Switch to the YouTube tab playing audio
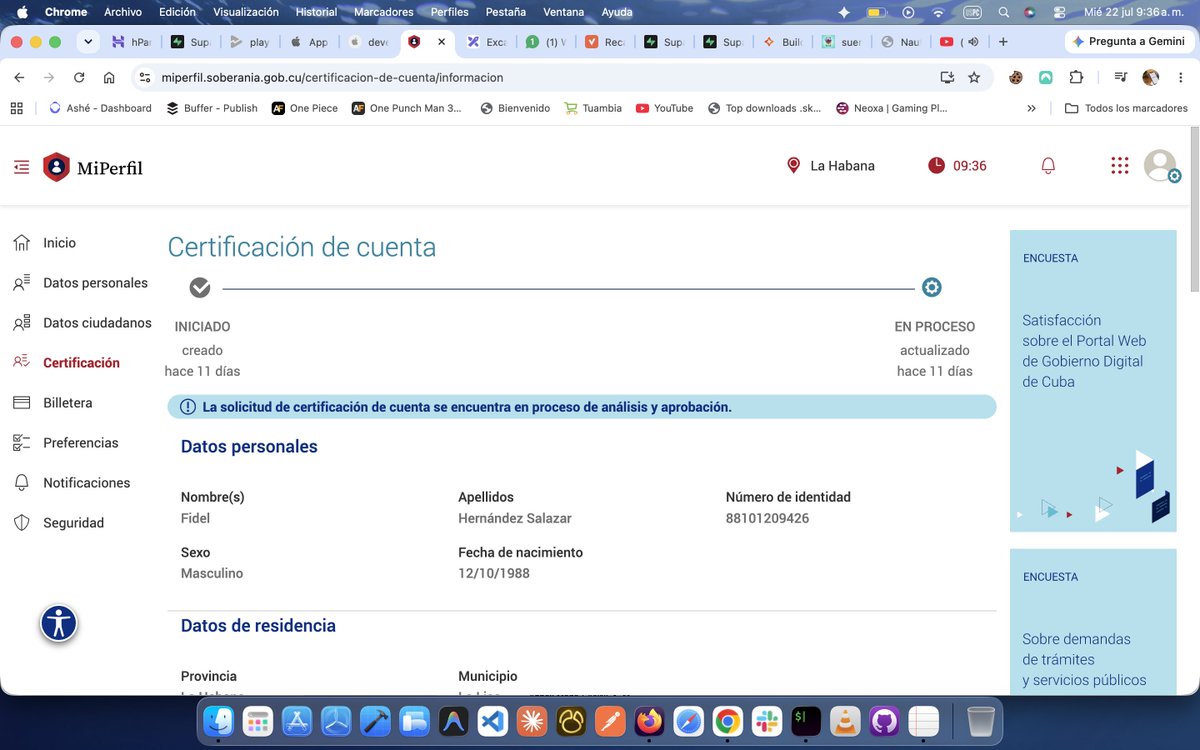This screenshot has width=1200, height=750. (x=958, y=42)
